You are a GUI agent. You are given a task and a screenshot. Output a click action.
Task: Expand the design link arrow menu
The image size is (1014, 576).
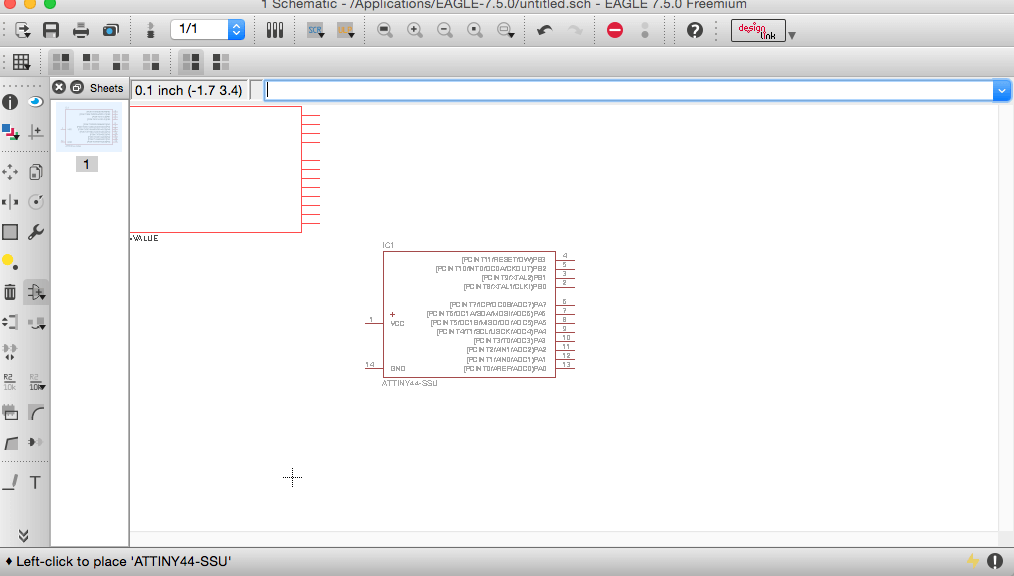click(792, 36)
